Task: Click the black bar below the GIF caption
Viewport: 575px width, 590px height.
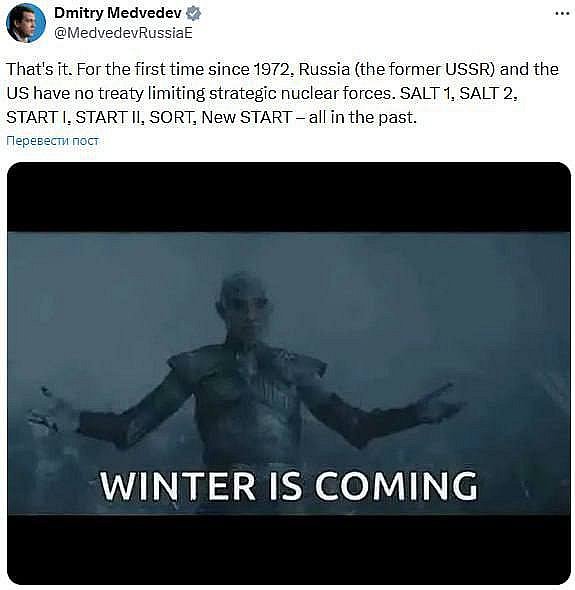Action: [x=289, y=549]
